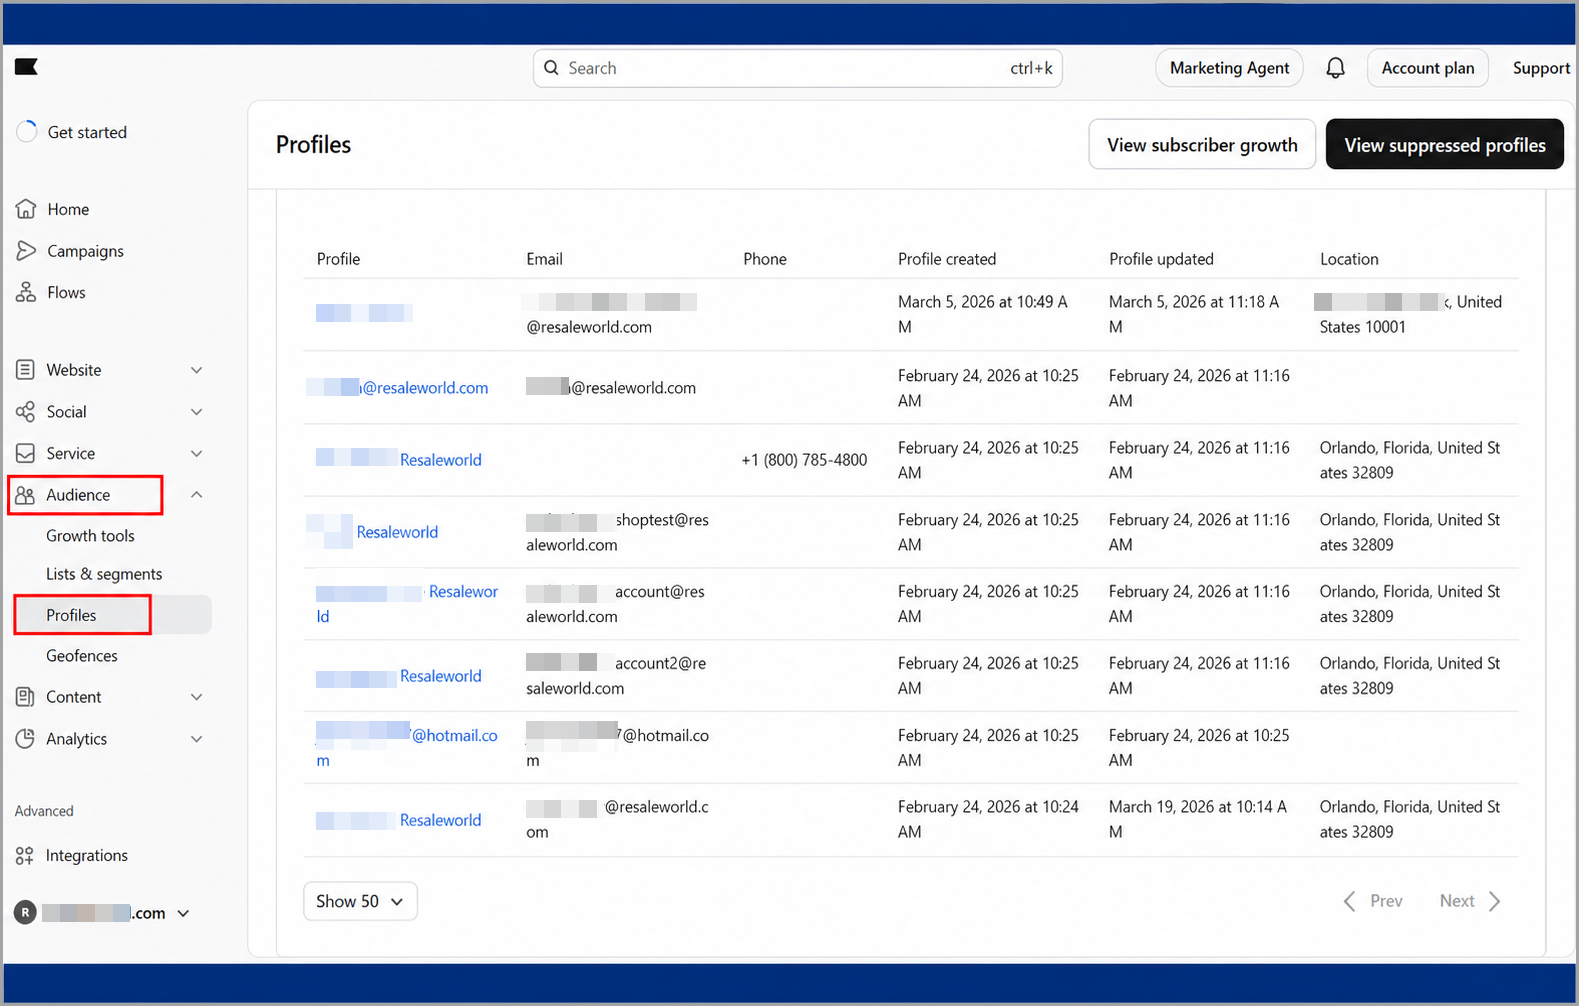The height and width of the screenshot is (1006, 1579).
Task: Open the Show 50 rows dropdown
Action: [360, 901]
